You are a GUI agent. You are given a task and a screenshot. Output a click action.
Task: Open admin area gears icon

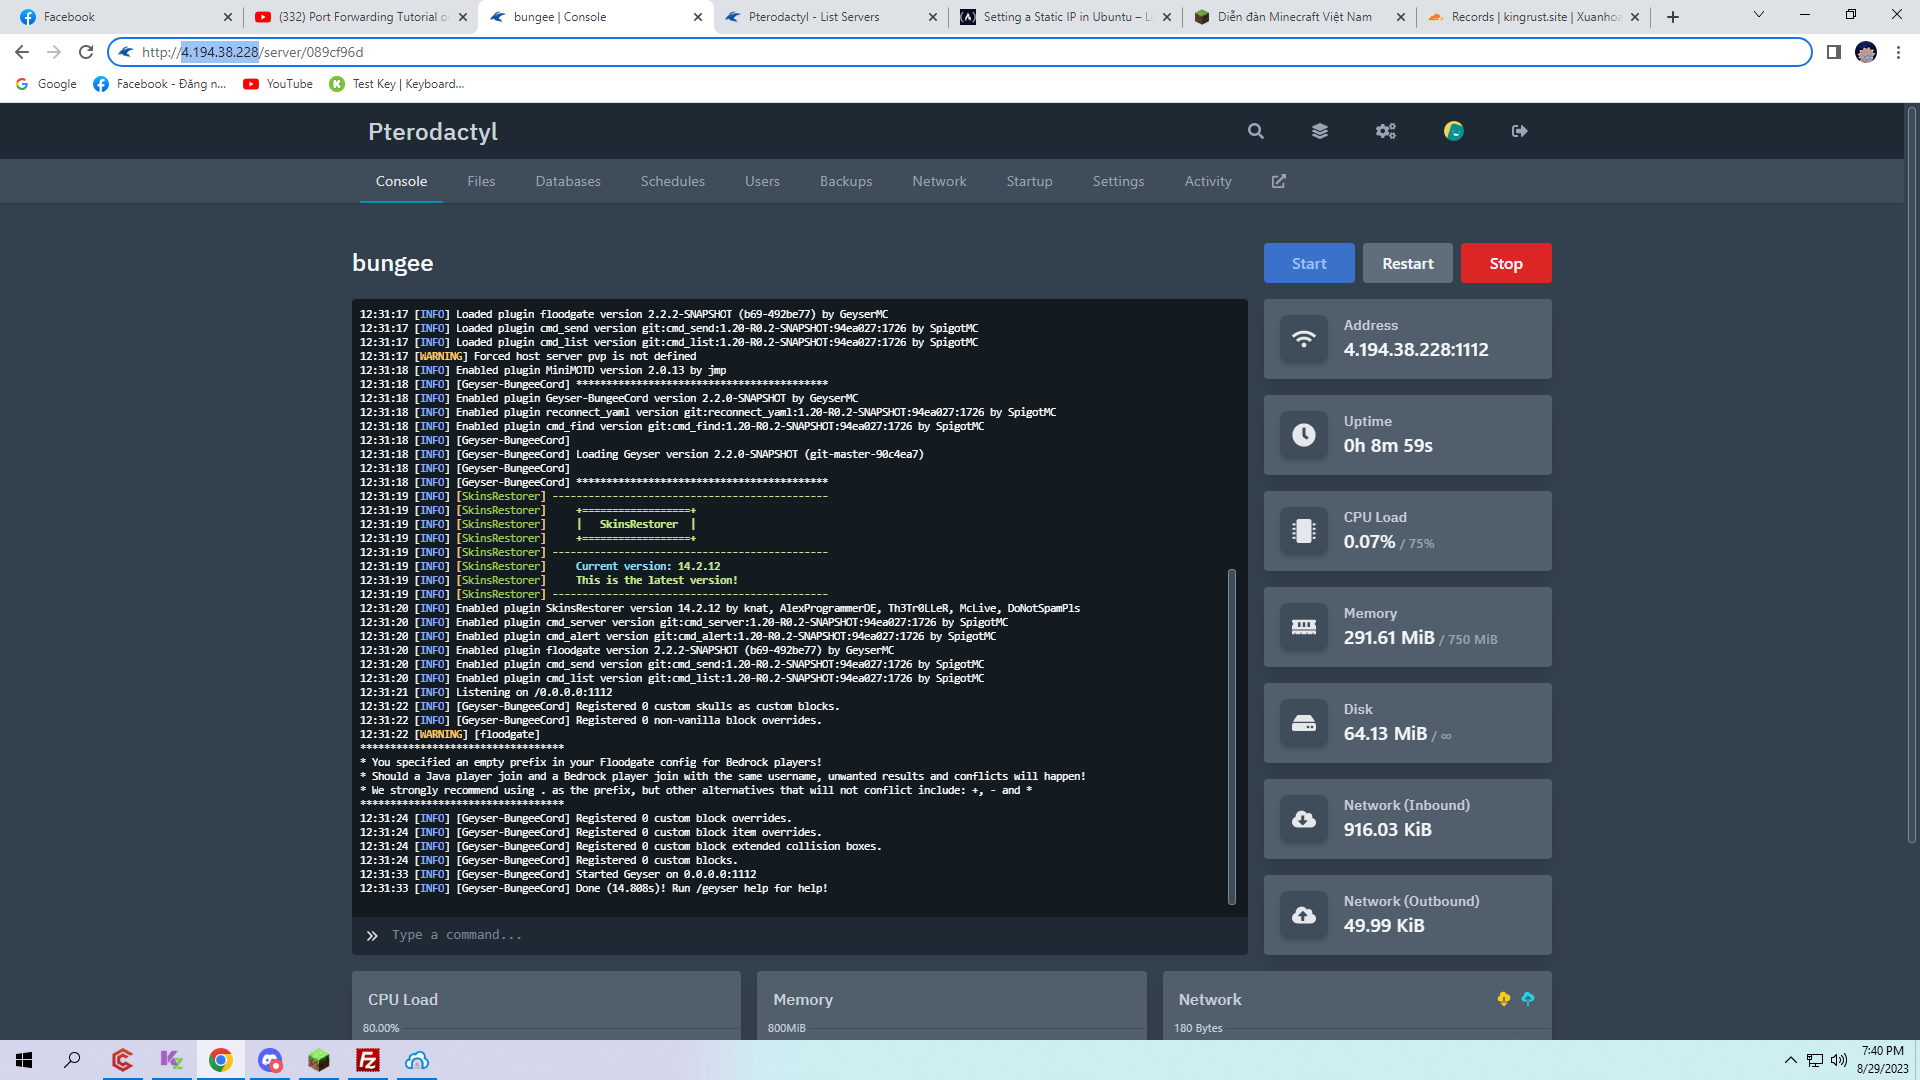tap(1385, 131)
